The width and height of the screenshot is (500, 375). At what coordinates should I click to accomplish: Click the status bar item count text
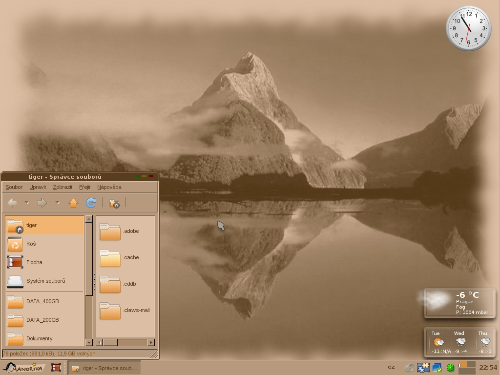tap(49, 353)
